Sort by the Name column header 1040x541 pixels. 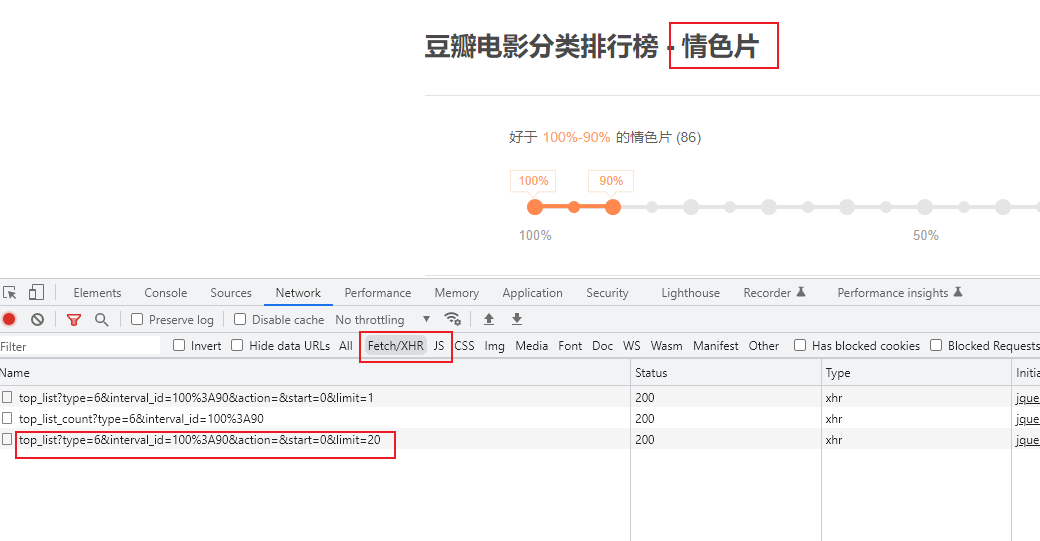(x=314, y=373)
